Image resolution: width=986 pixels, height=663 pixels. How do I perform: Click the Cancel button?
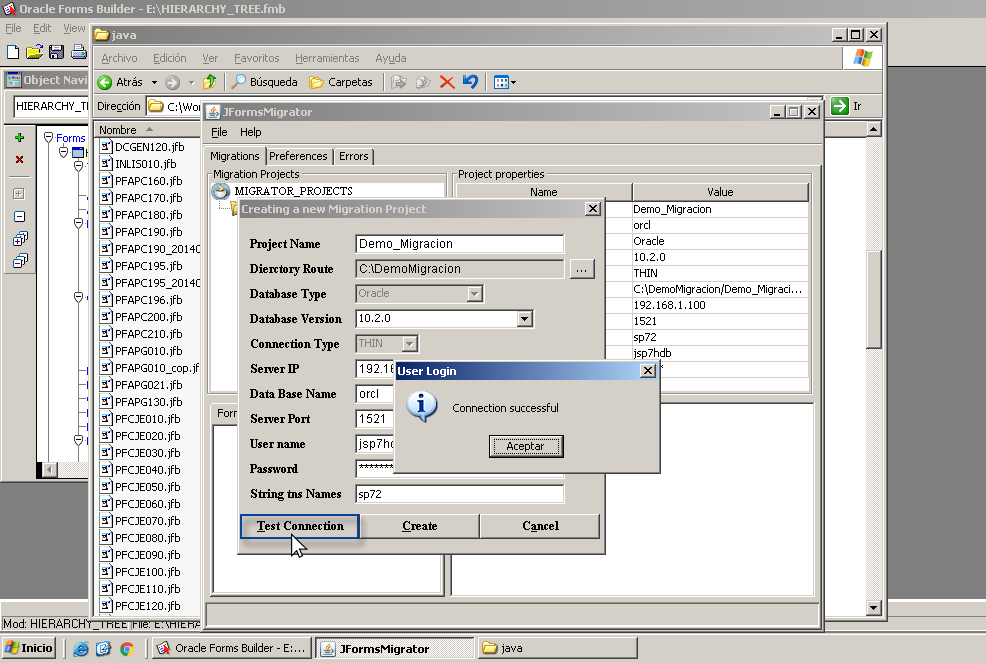pos(540,526)
